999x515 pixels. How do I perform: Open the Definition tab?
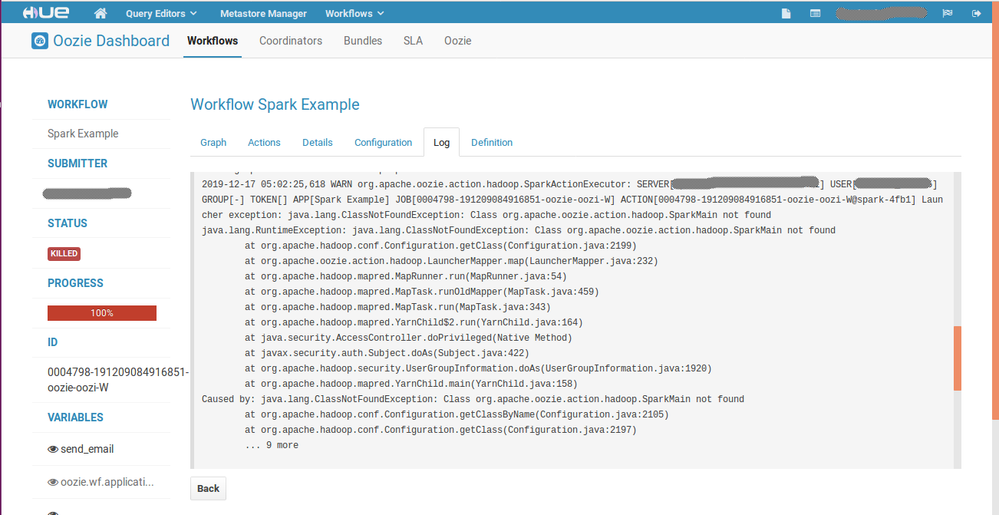(492, 142)
